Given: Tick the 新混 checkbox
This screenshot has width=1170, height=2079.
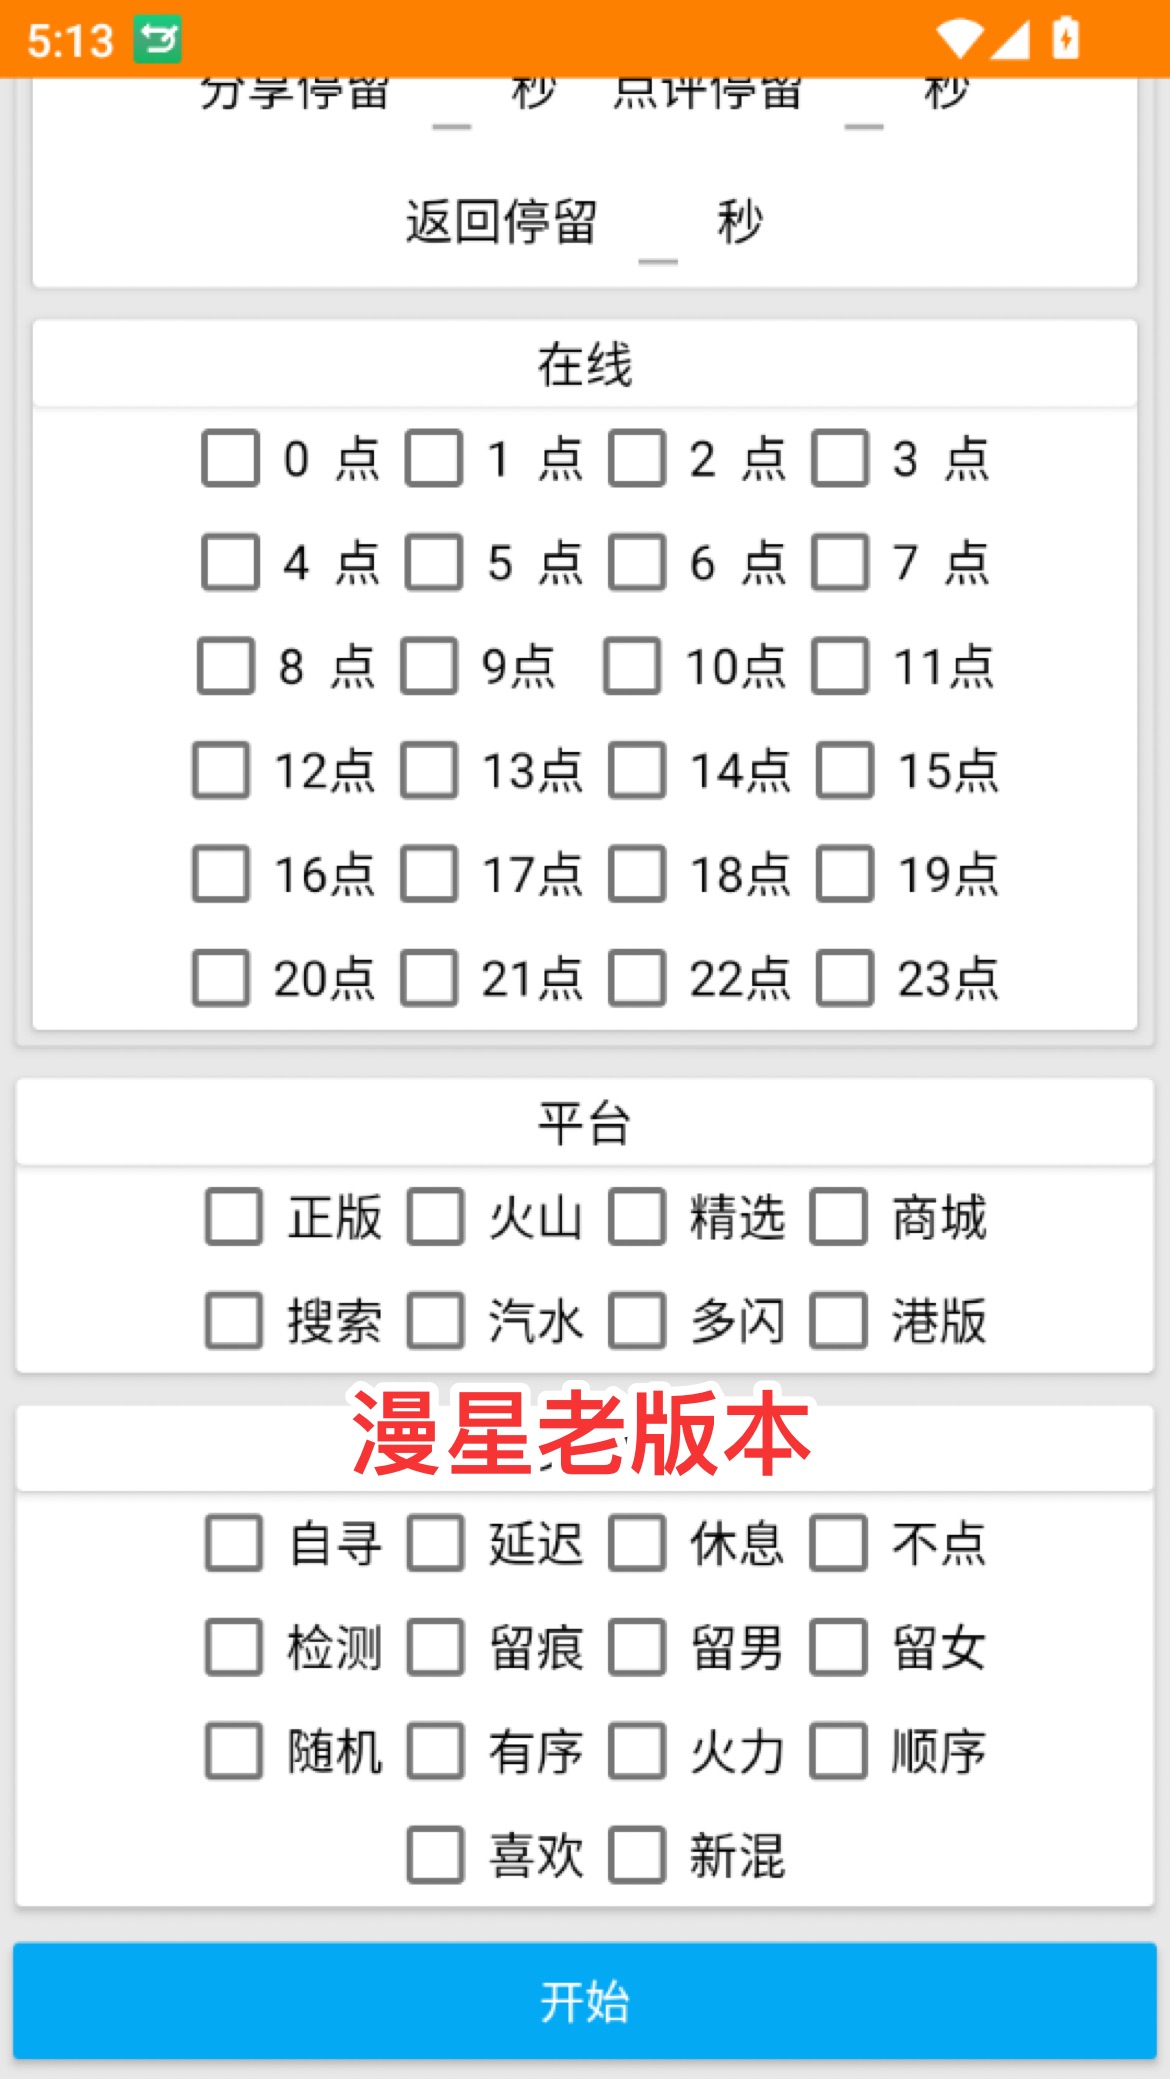Looking at the screenshot, I should [637, 1855].
